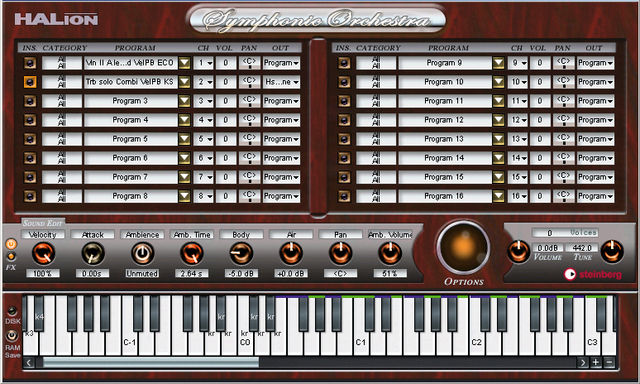Click the Attack knob
The width and height of the screenshot is (640, 384).
93,253
